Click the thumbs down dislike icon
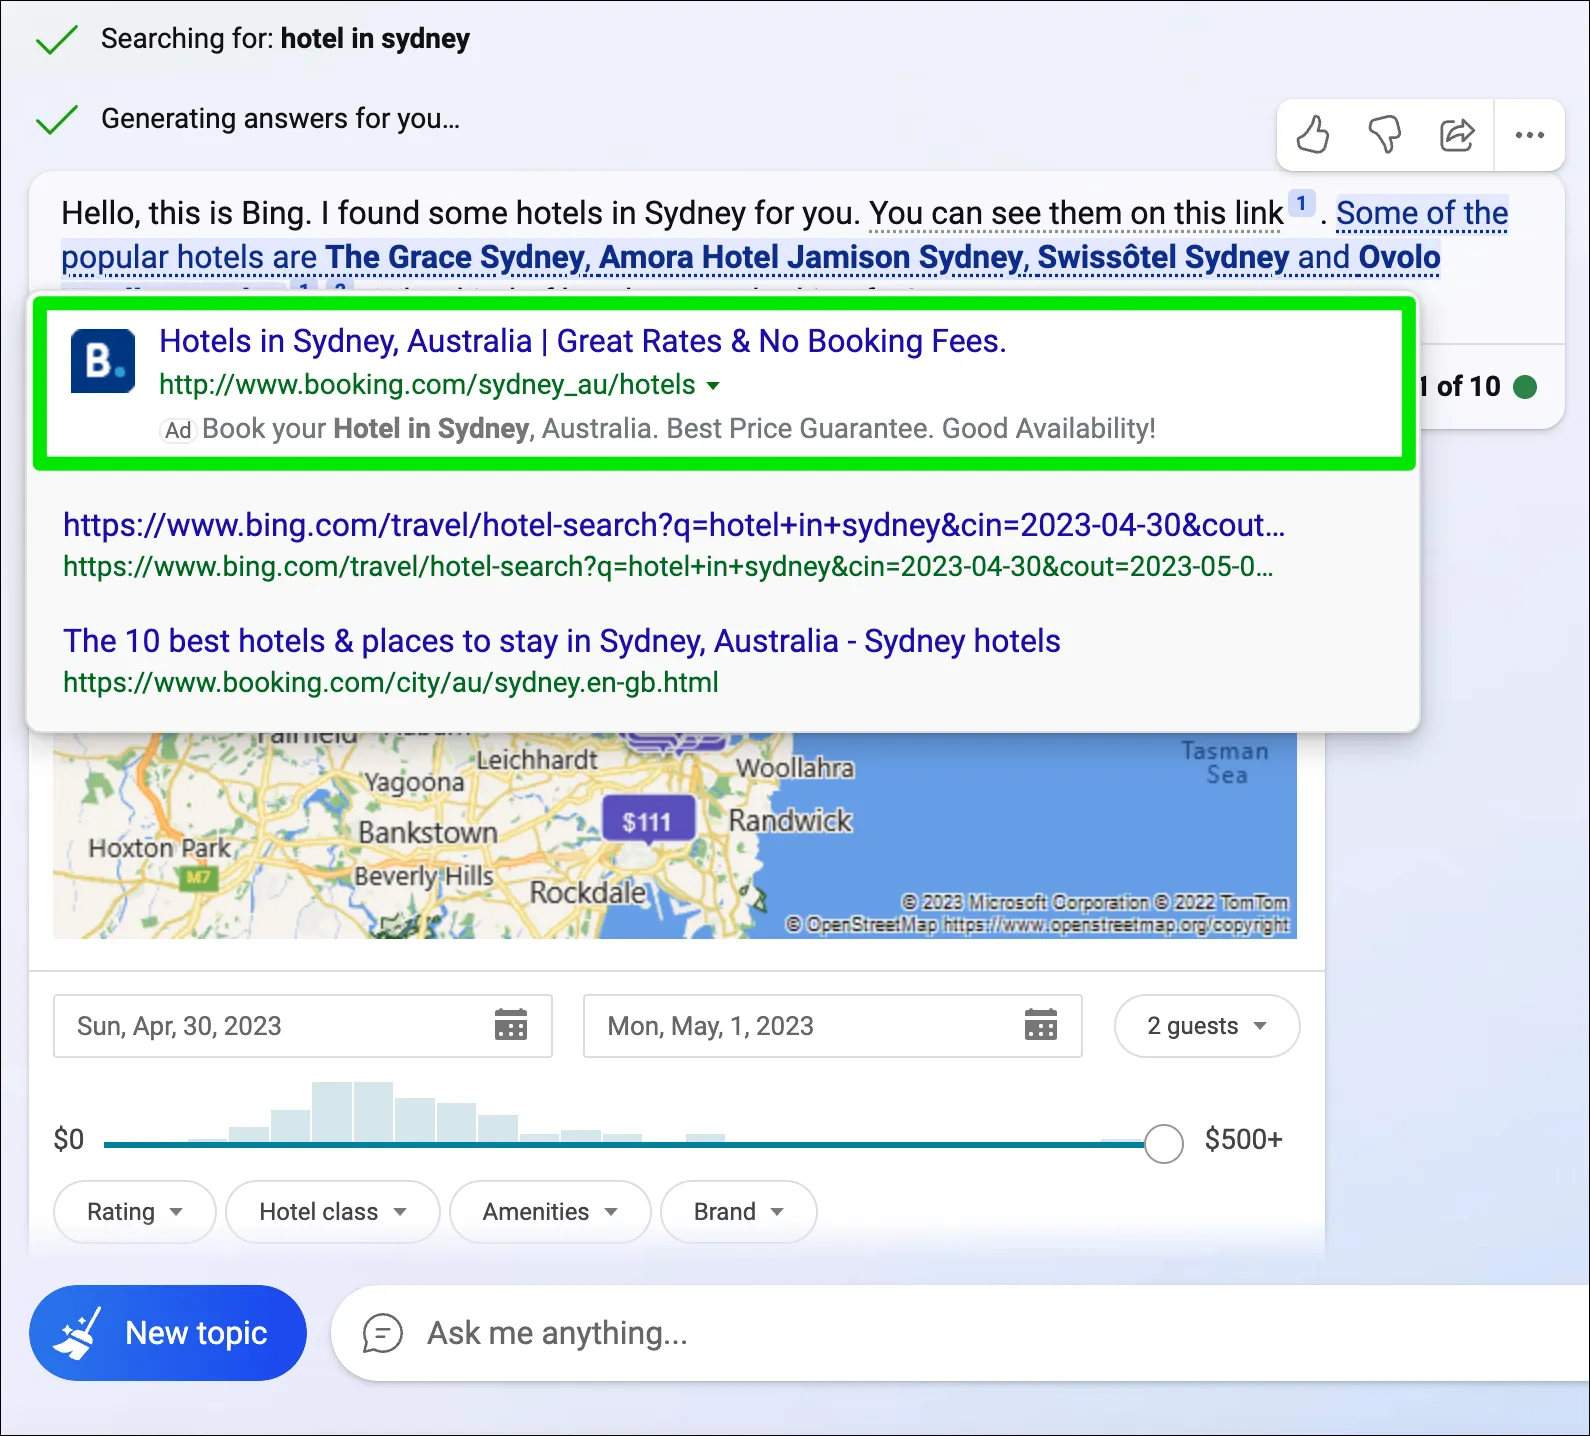Screen dimensions: 1590x1436 [1385, 134]
